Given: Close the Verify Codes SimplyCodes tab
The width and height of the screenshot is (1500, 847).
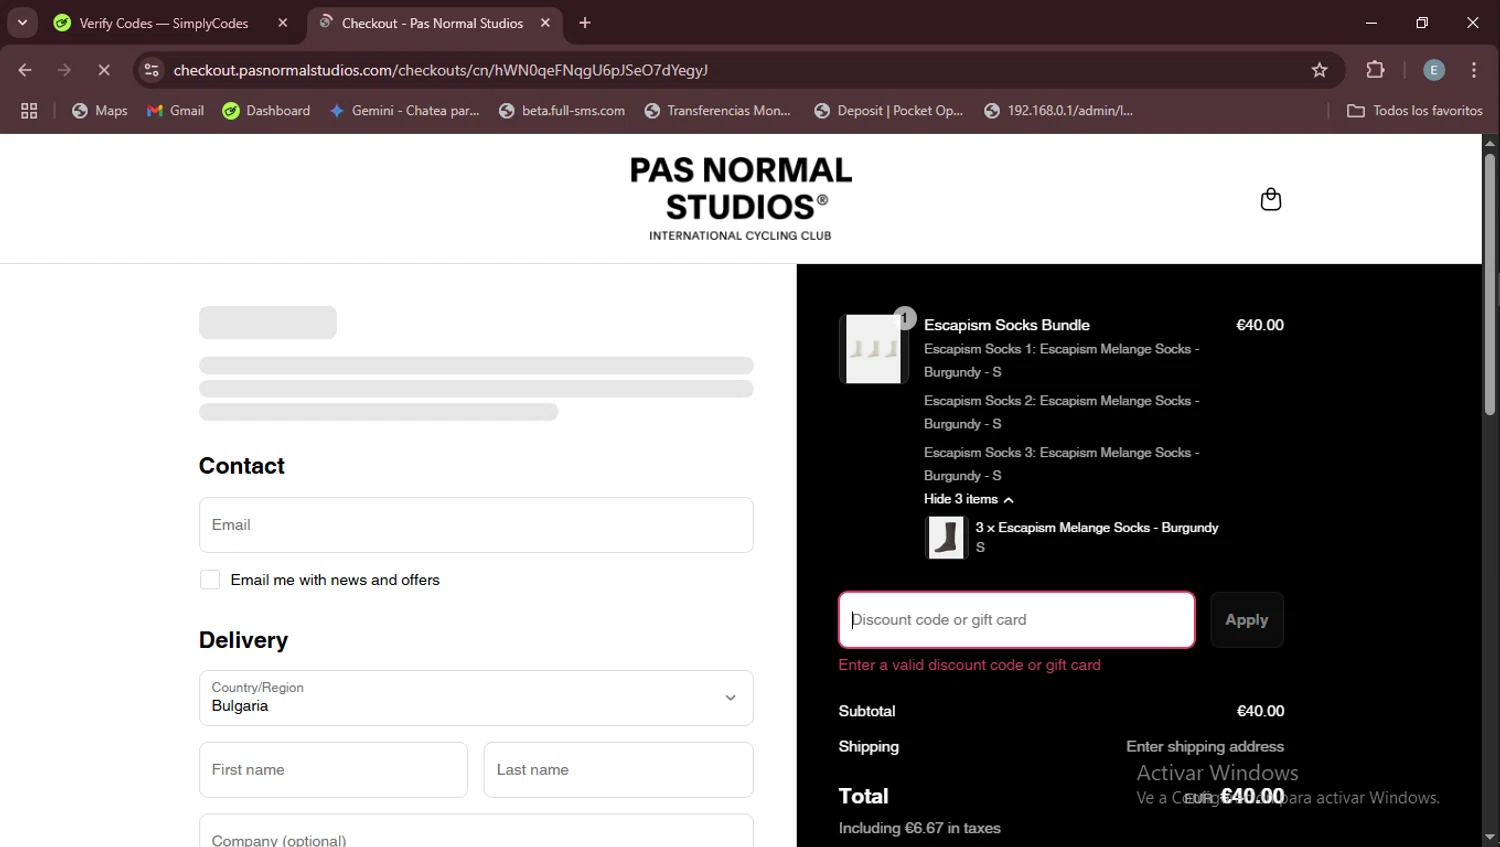Looking at the screenshot, I should click(x=283, y=23).
